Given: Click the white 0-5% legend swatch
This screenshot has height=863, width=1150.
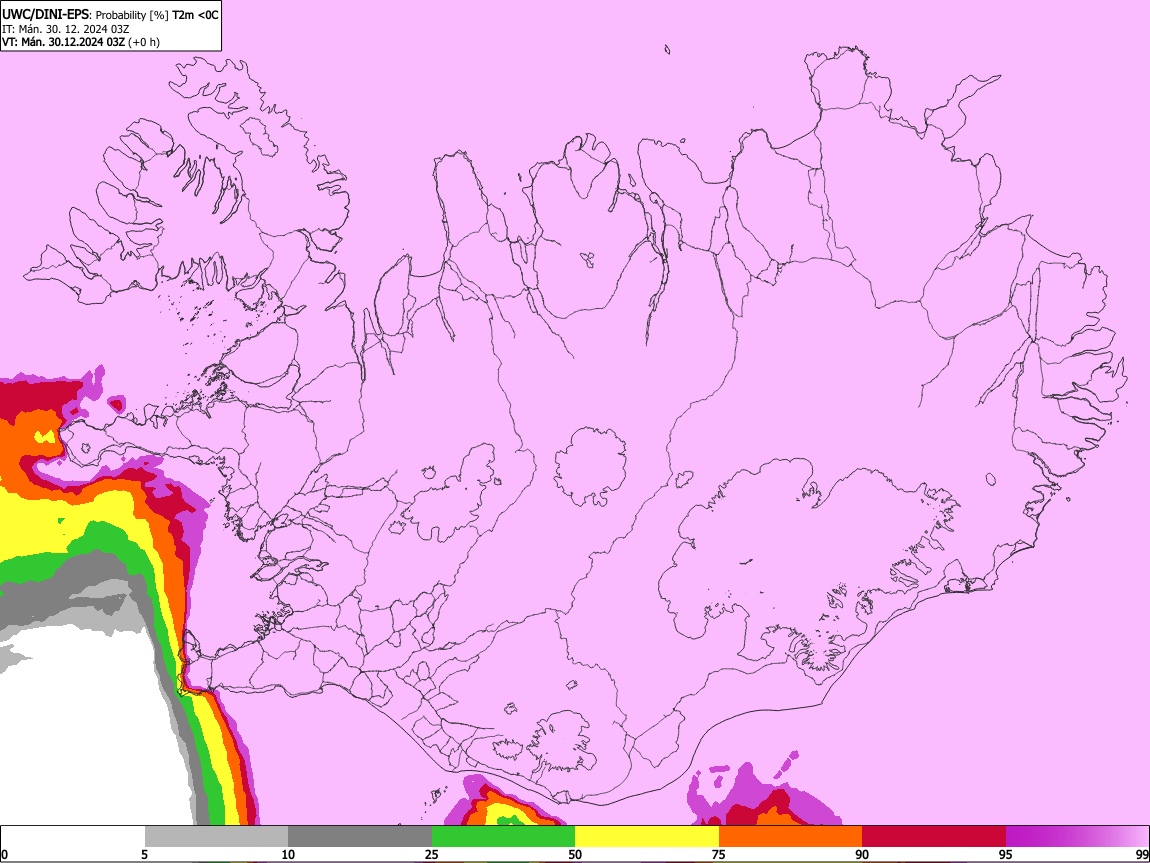Looking at the screenshot, I should click(73, 837).
